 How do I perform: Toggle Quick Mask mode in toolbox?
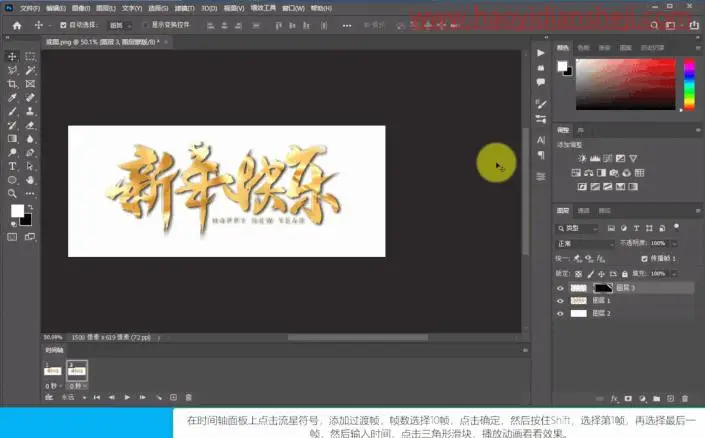(12, 237)
